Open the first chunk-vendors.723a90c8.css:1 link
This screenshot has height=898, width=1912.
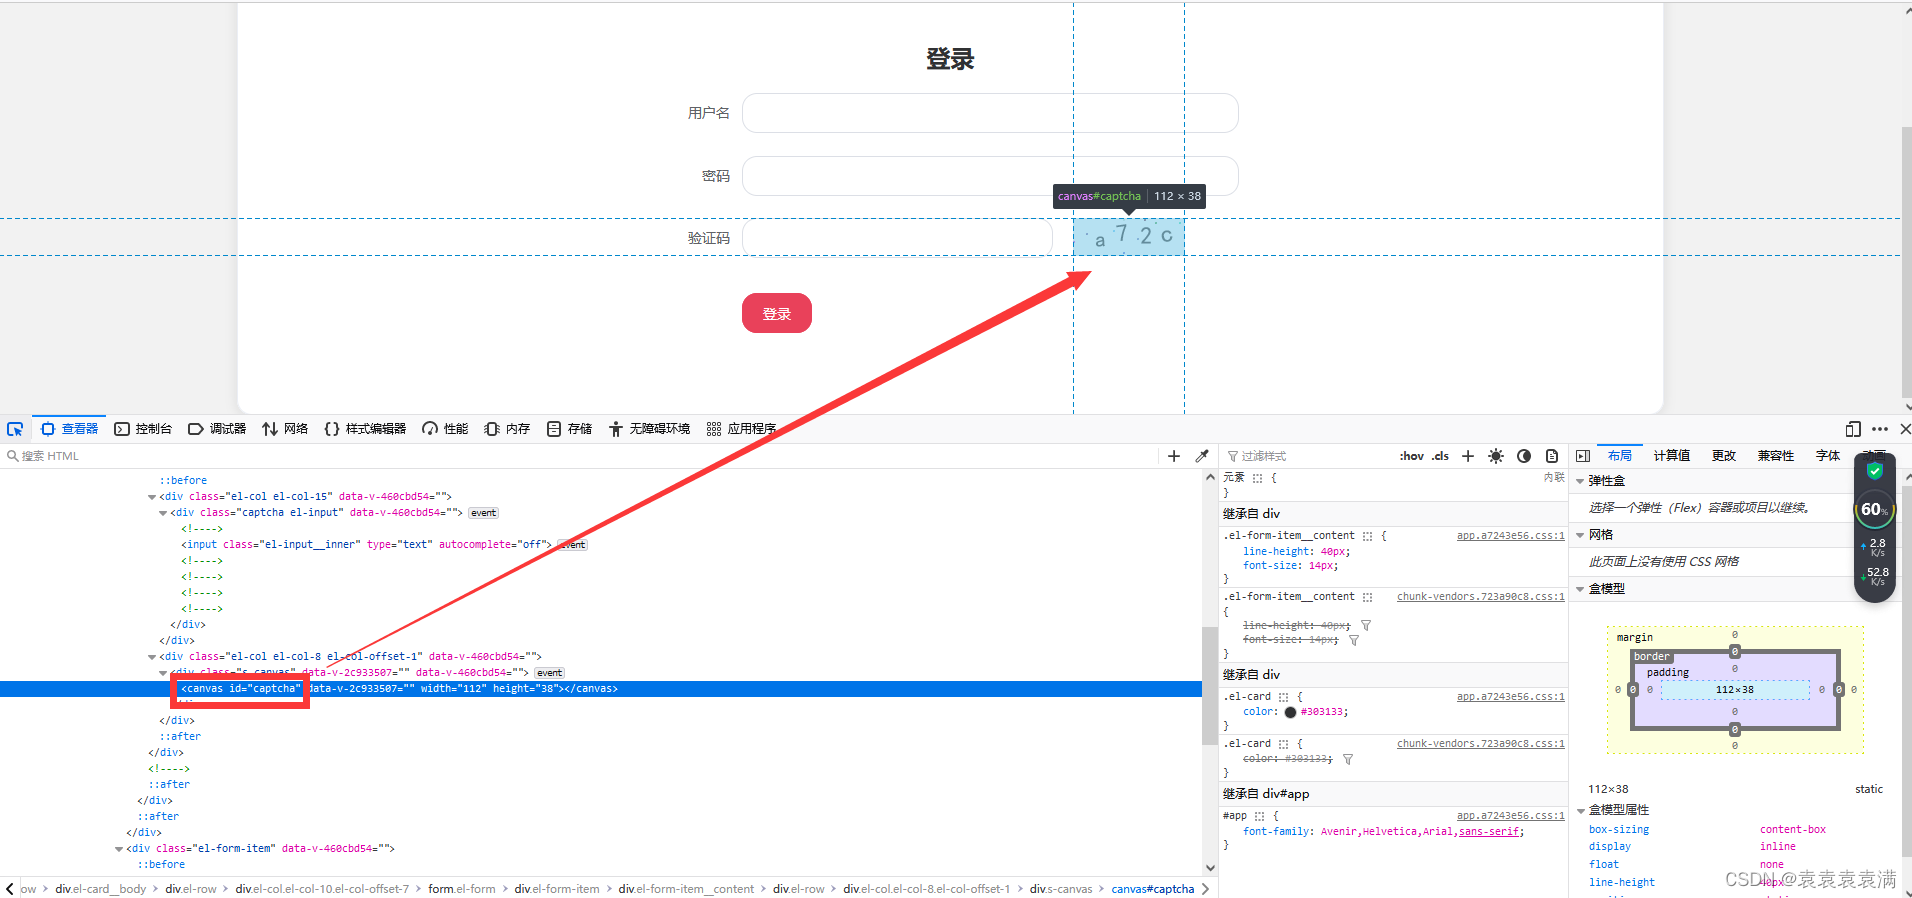[x=1480, y=597]
